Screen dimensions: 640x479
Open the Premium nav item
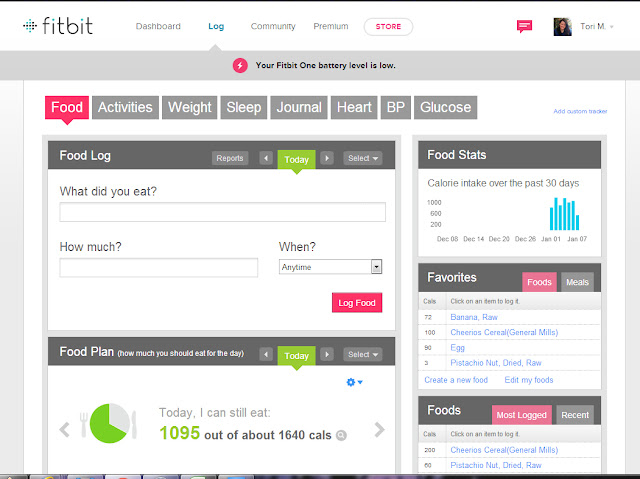331,26
